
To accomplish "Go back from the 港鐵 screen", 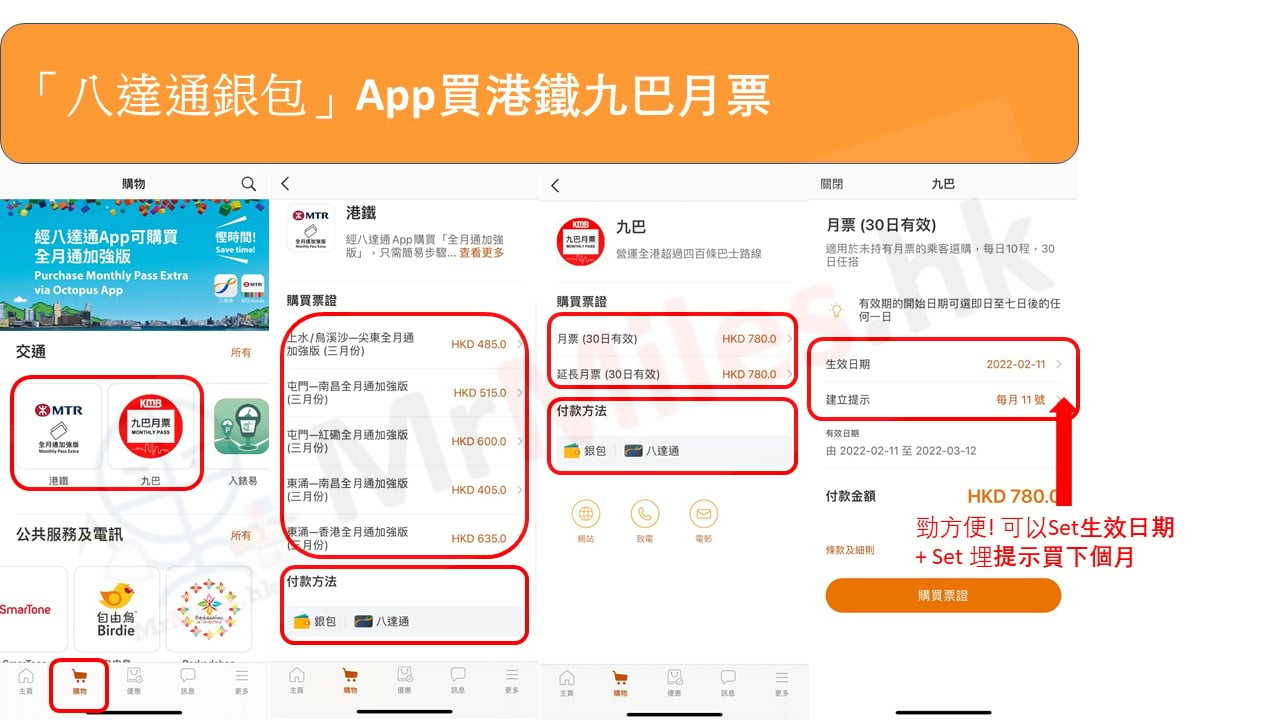I will [285, 184].
